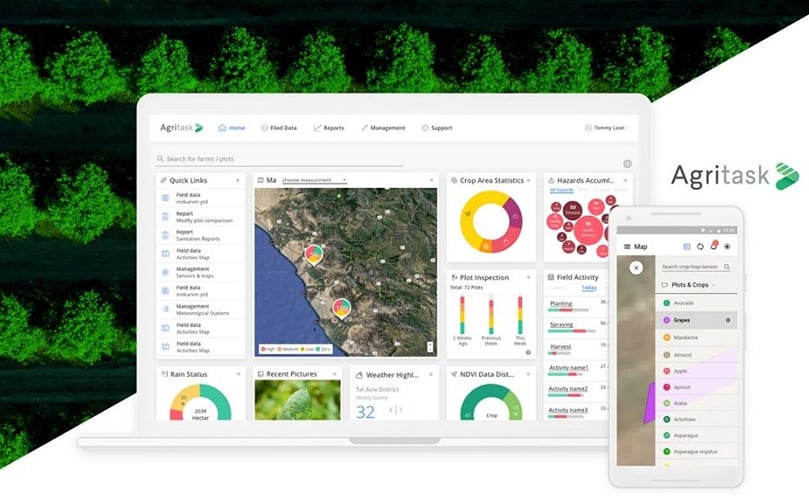Screen dimensions: 809x501
Task: Open the dashboard settings gear icon
Action: (627, 164)
